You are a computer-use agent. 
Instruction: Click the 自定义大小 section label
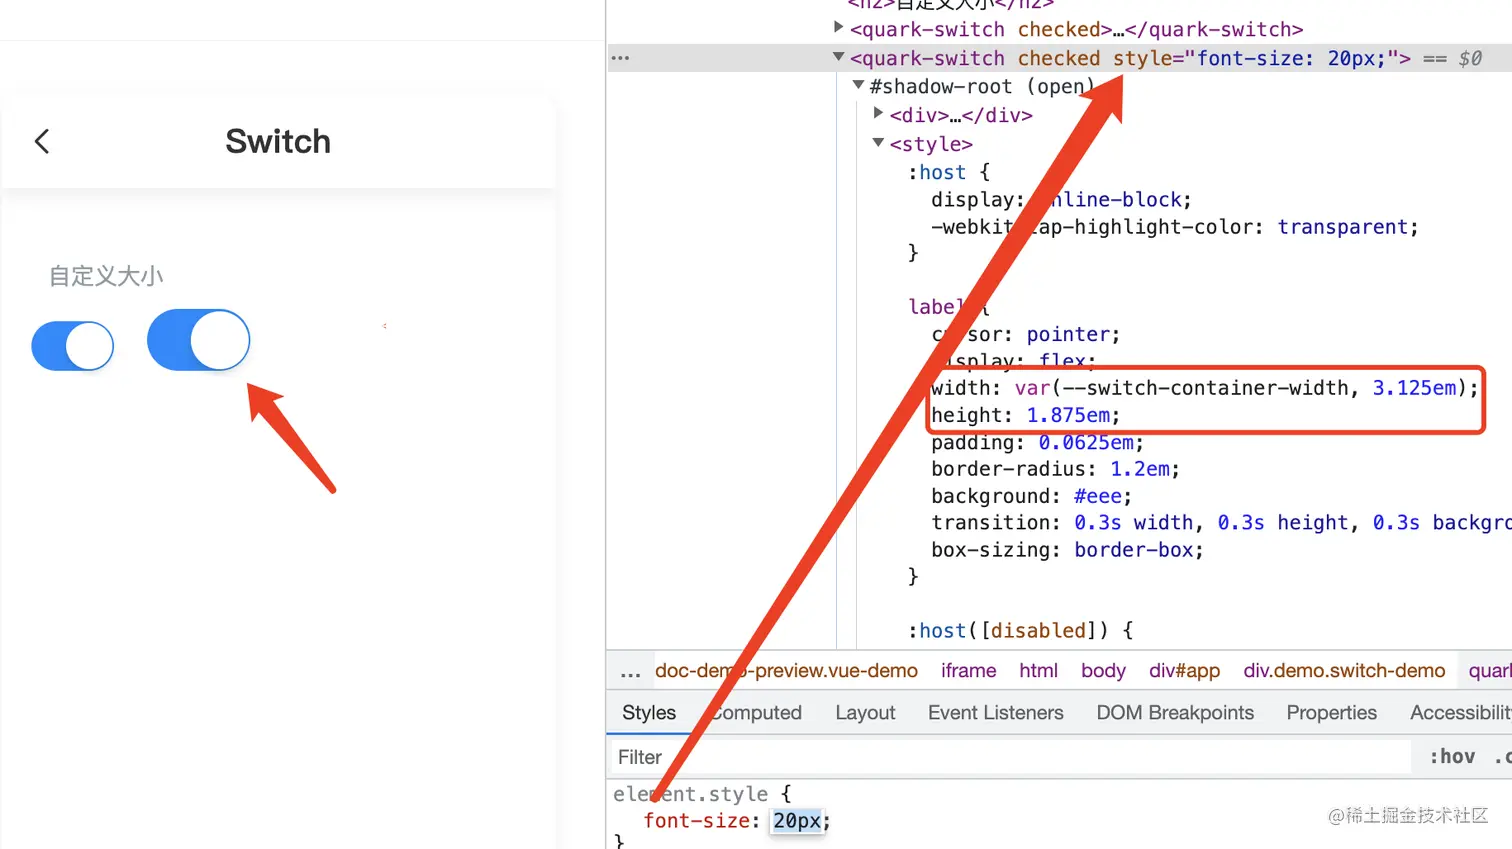click(106, 276)
